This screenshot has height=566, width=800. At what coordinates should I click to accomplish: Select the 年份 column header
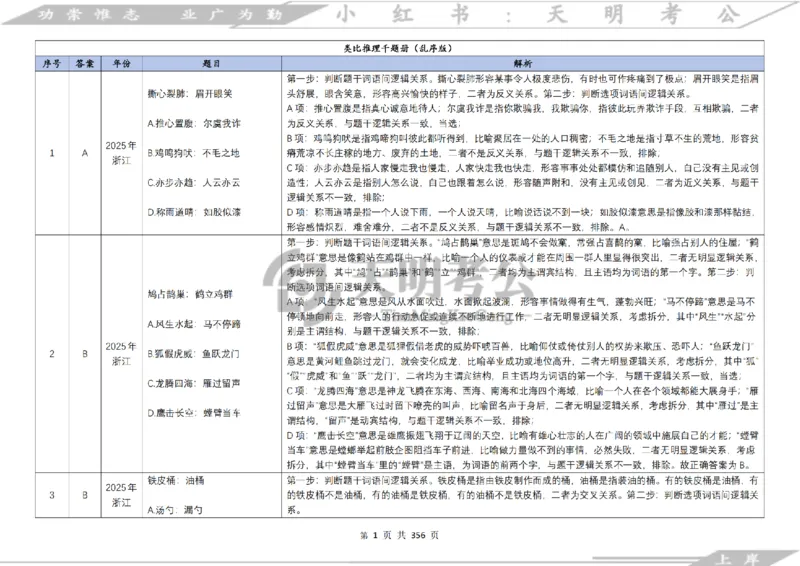click(x=121, y=64)
